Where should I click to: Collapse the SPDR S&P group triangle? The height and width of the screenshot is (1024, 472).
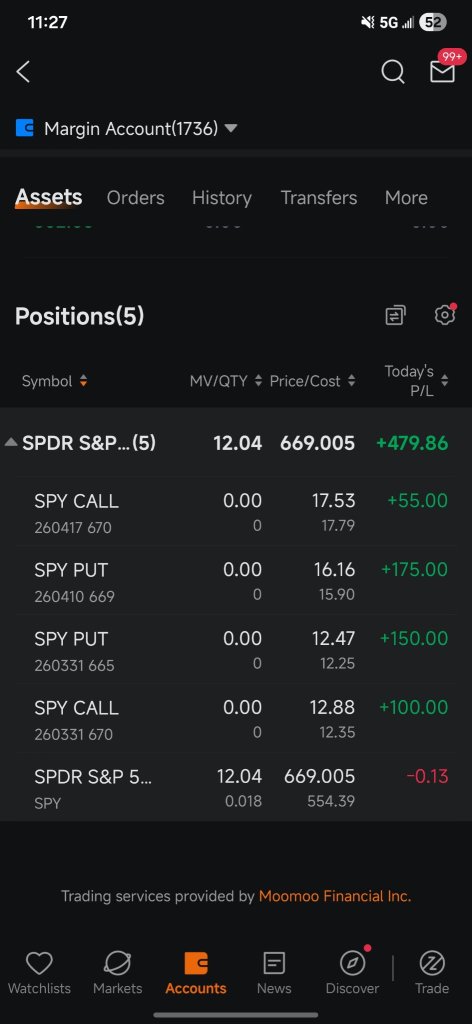pos(11,443)
